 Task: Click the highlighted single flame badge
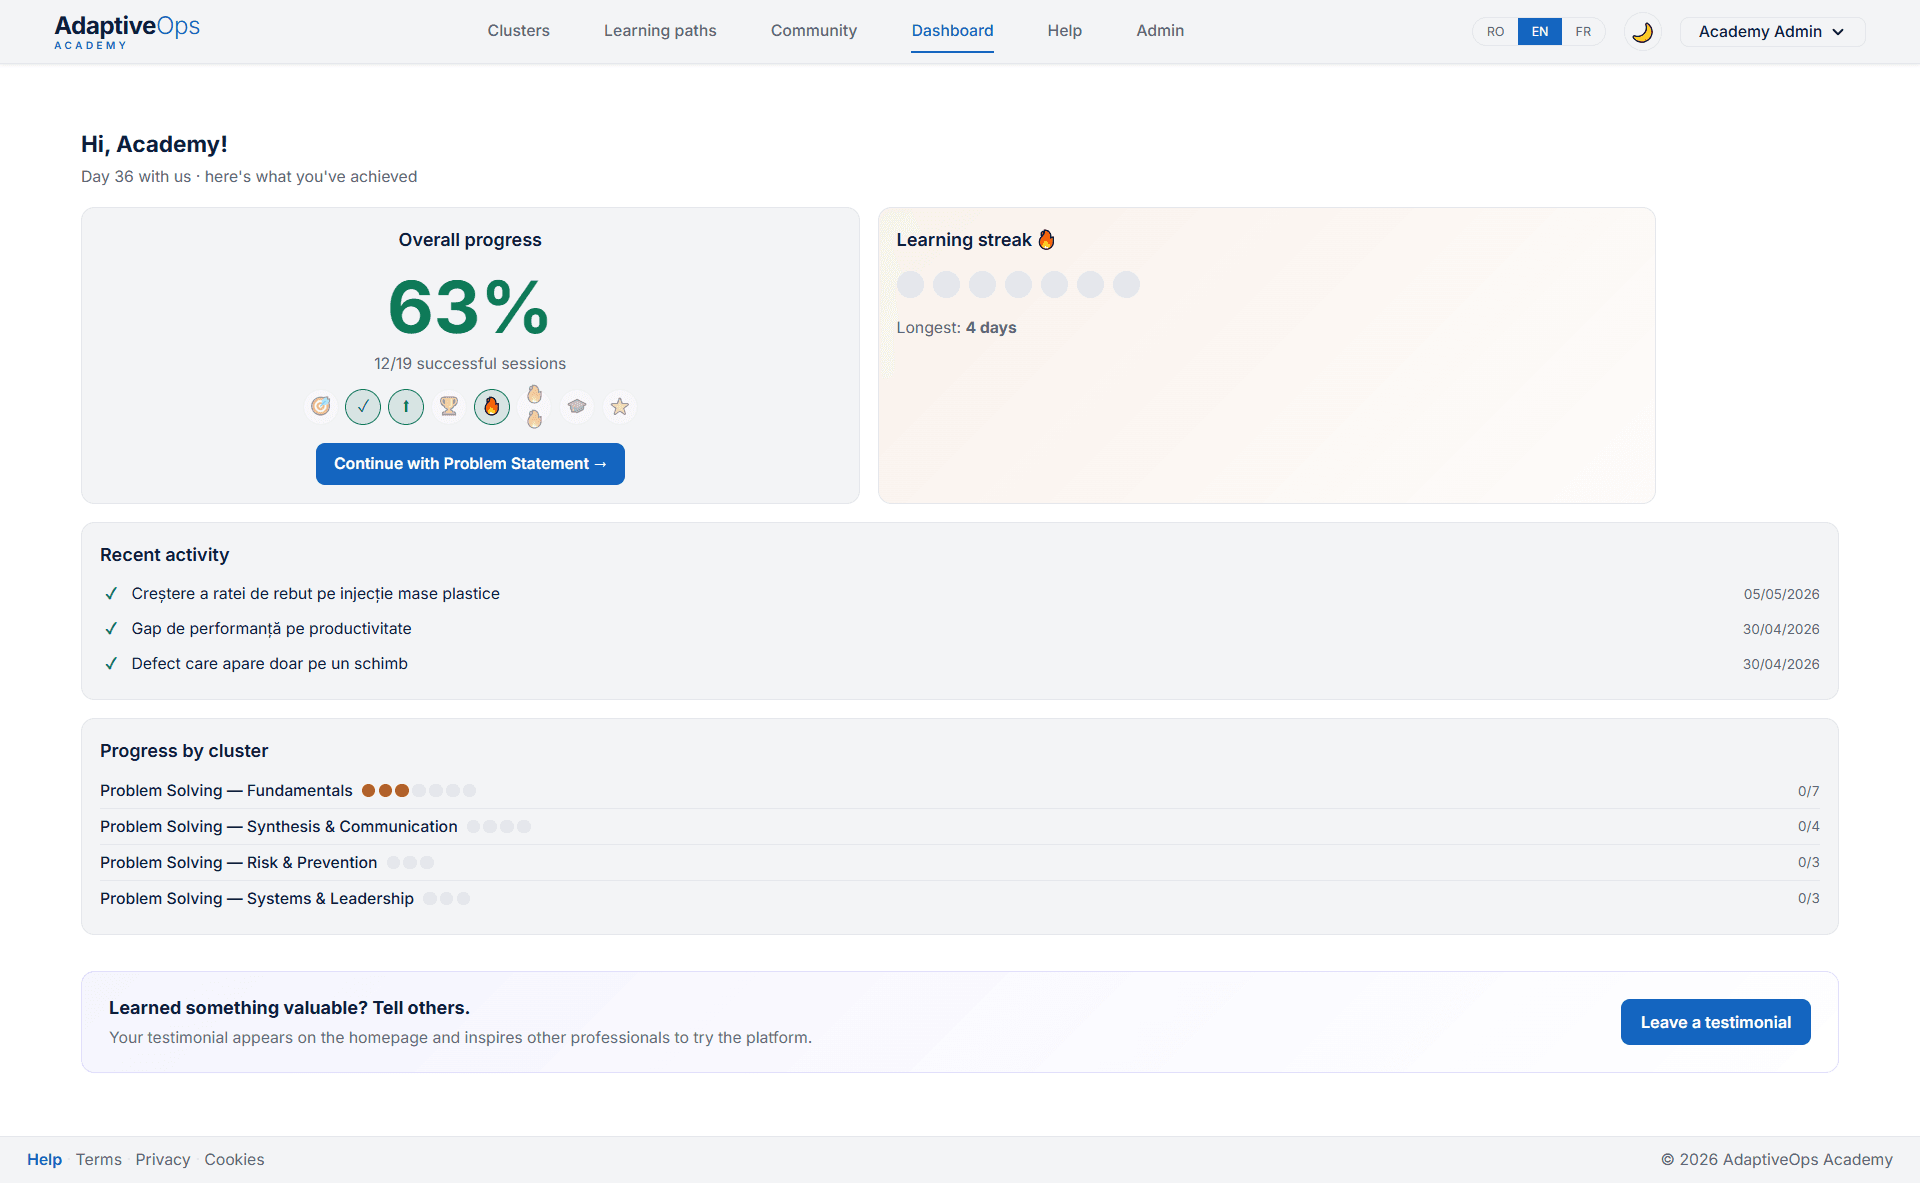492,406
